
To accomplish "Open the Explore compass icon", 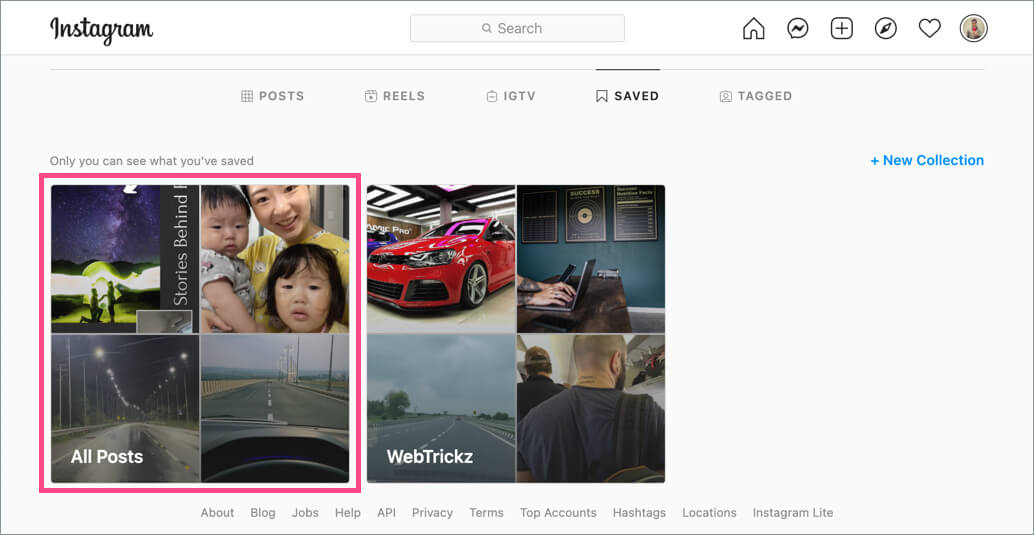I will click(x=886, y=28).
